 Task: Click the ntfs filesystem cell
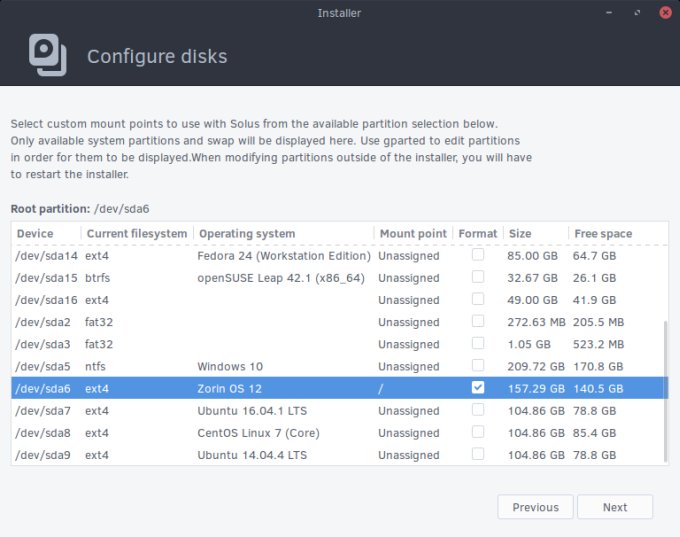point(95,367)
